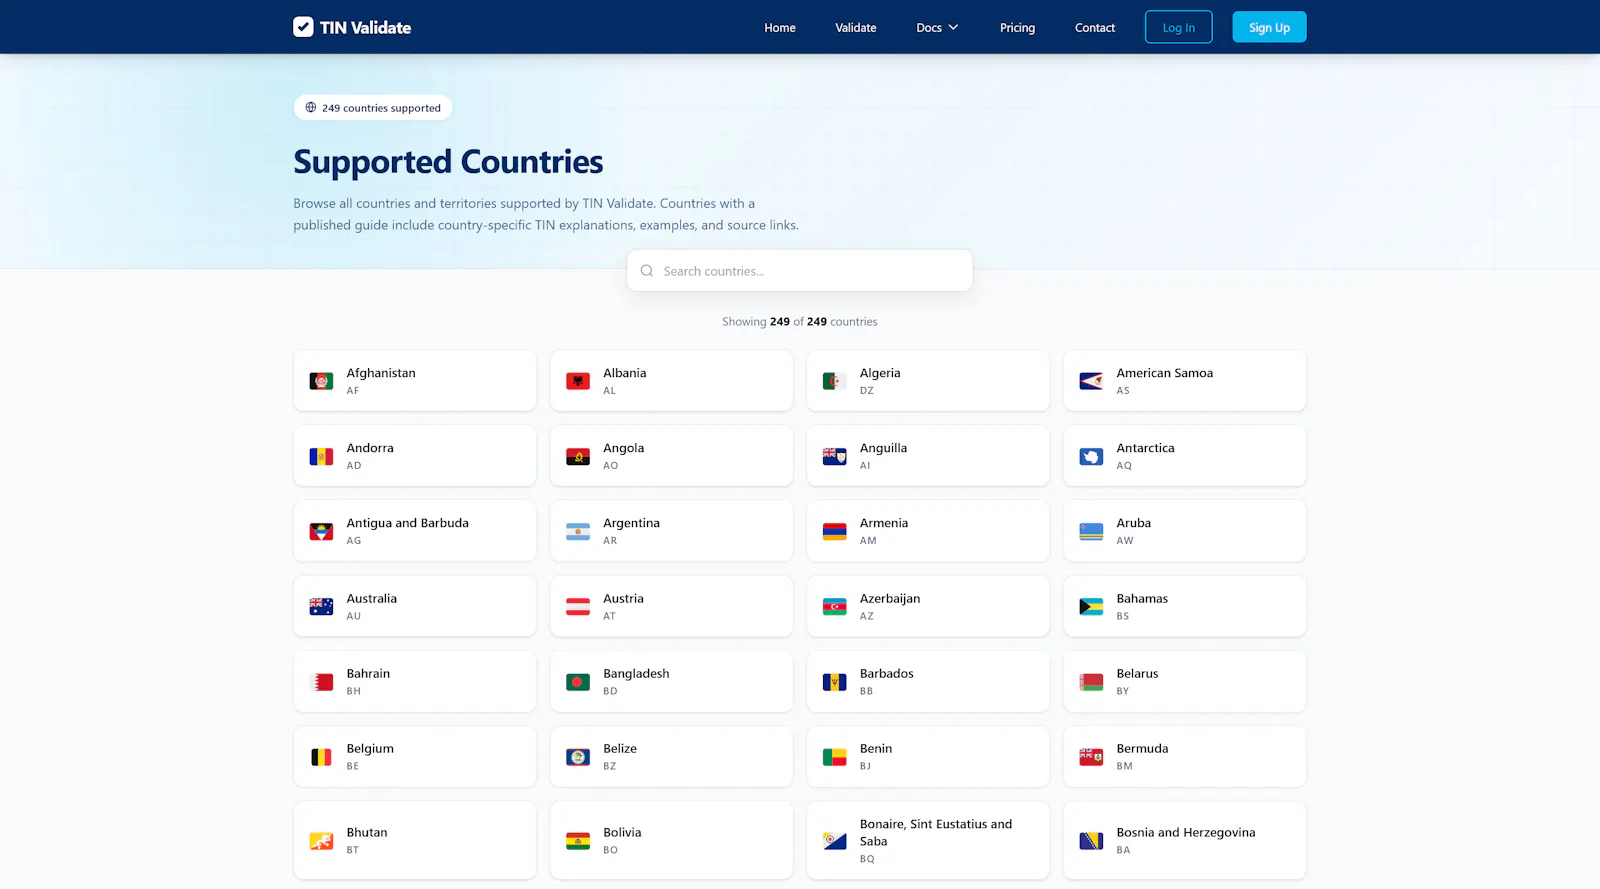1600x889 pixels.
Task: Click the Bermuda flag icon
Action: tap(1091, 757)
